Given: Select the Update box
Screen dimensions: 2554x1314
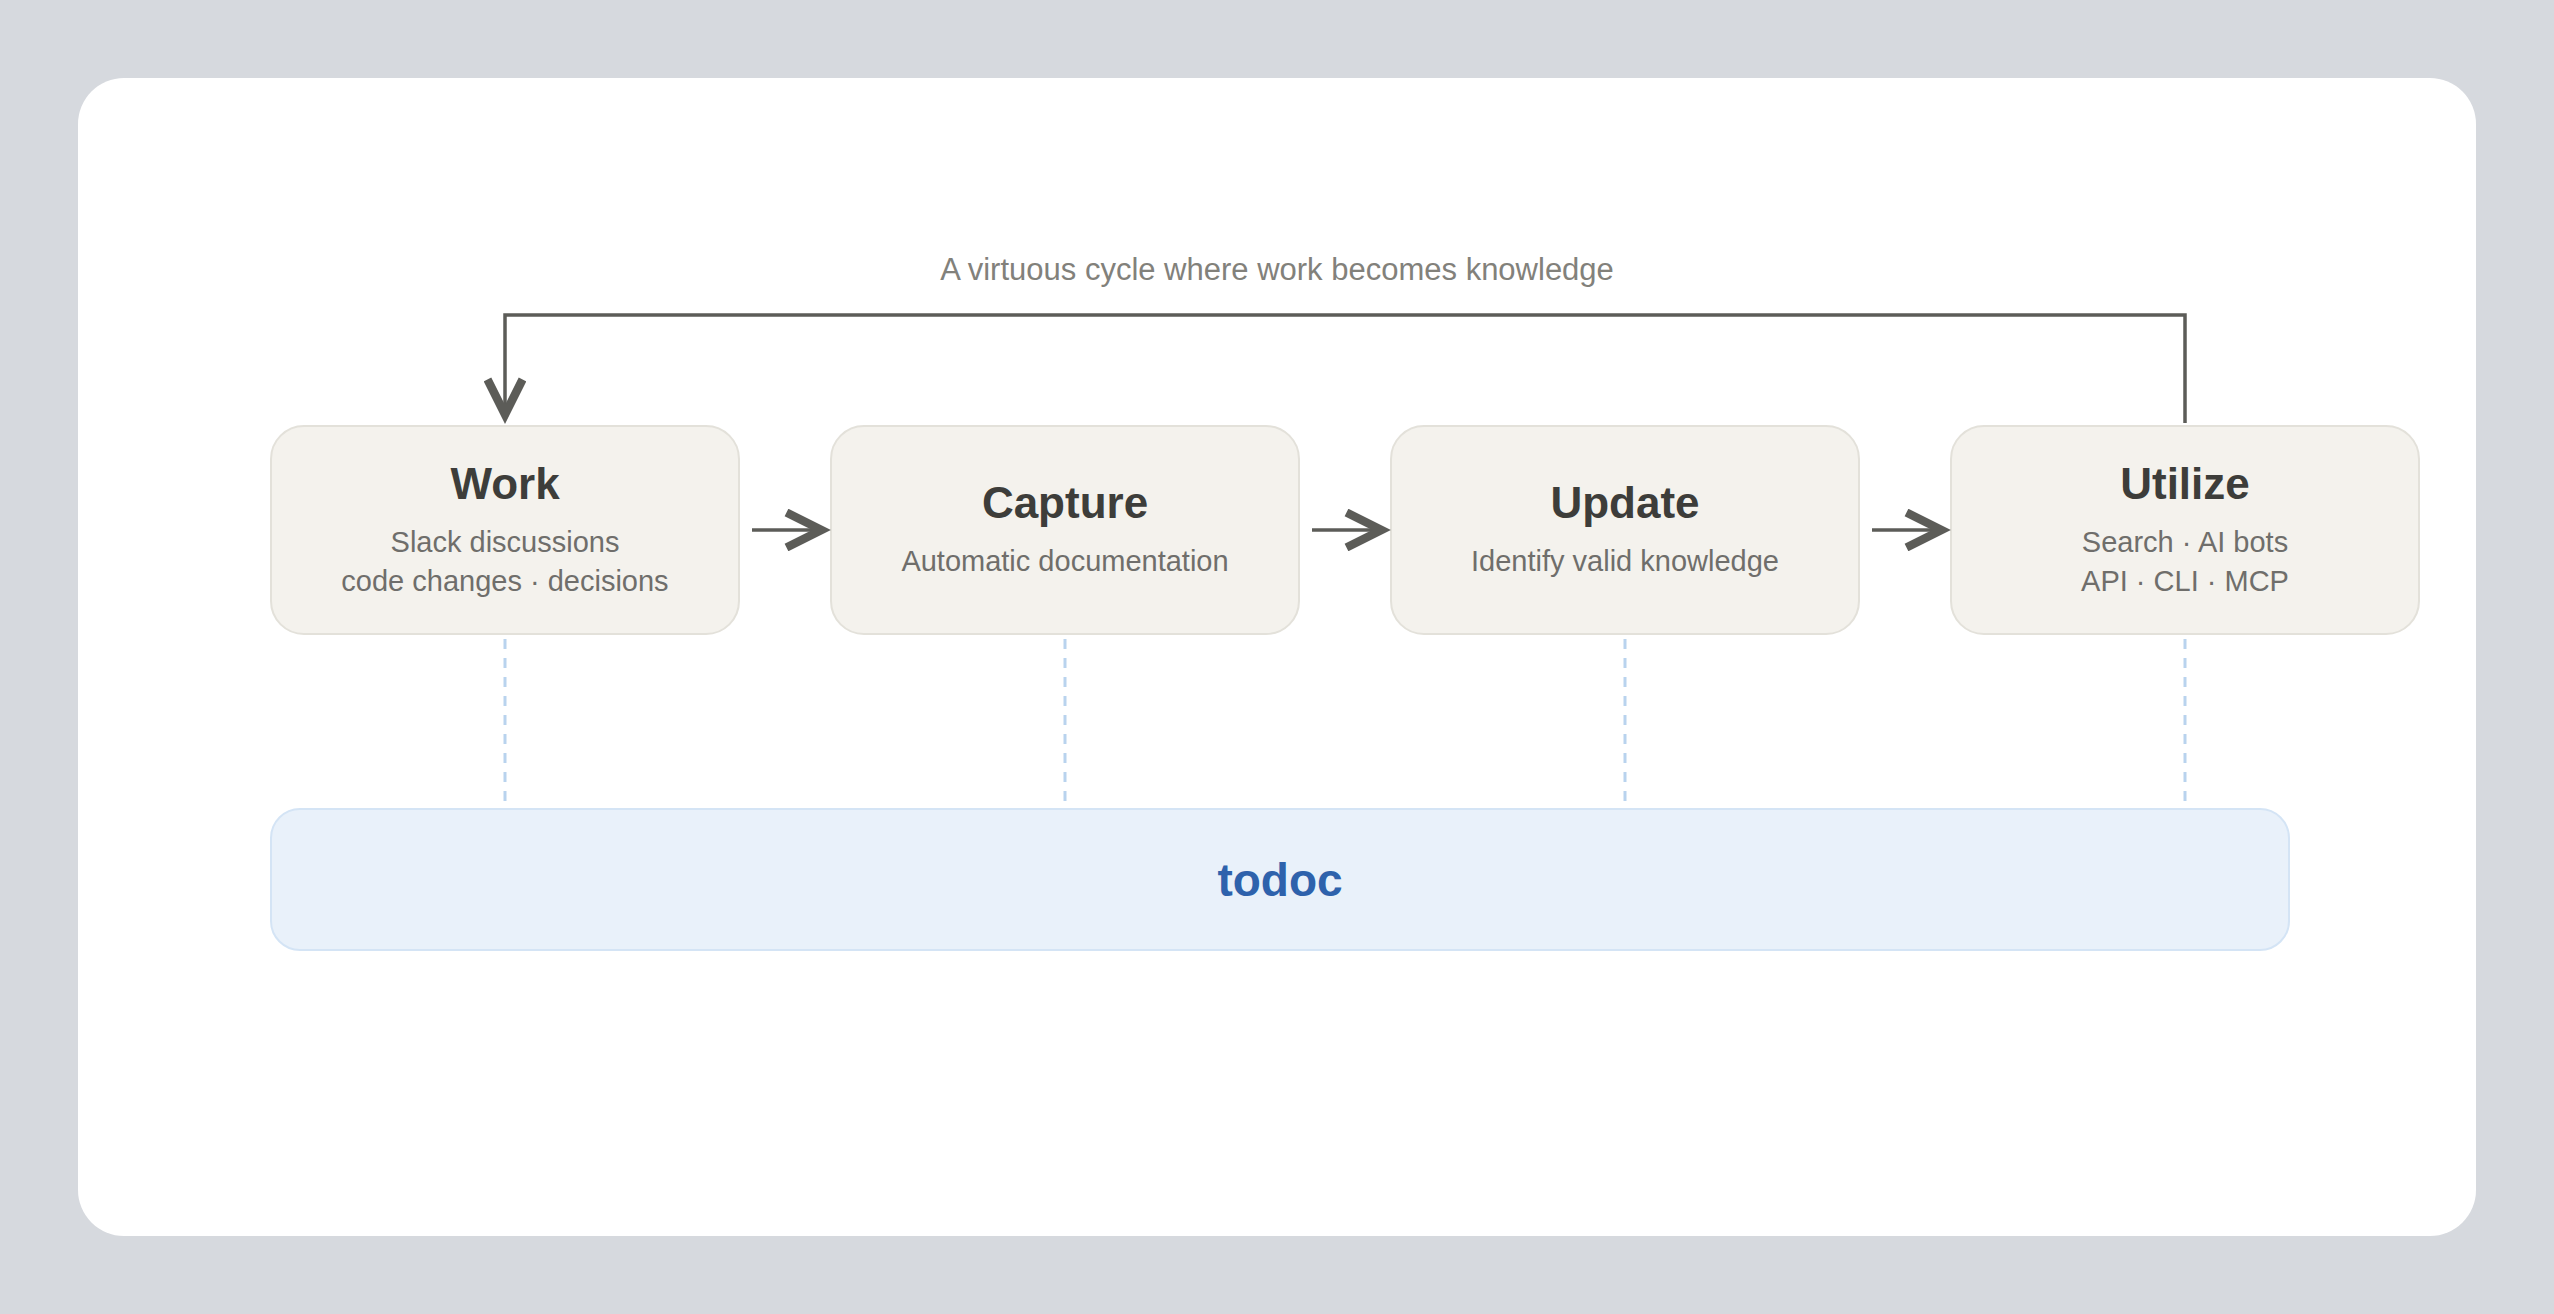Looking at the screenshot, I should pyautogui.click(x=1625, y=530).
